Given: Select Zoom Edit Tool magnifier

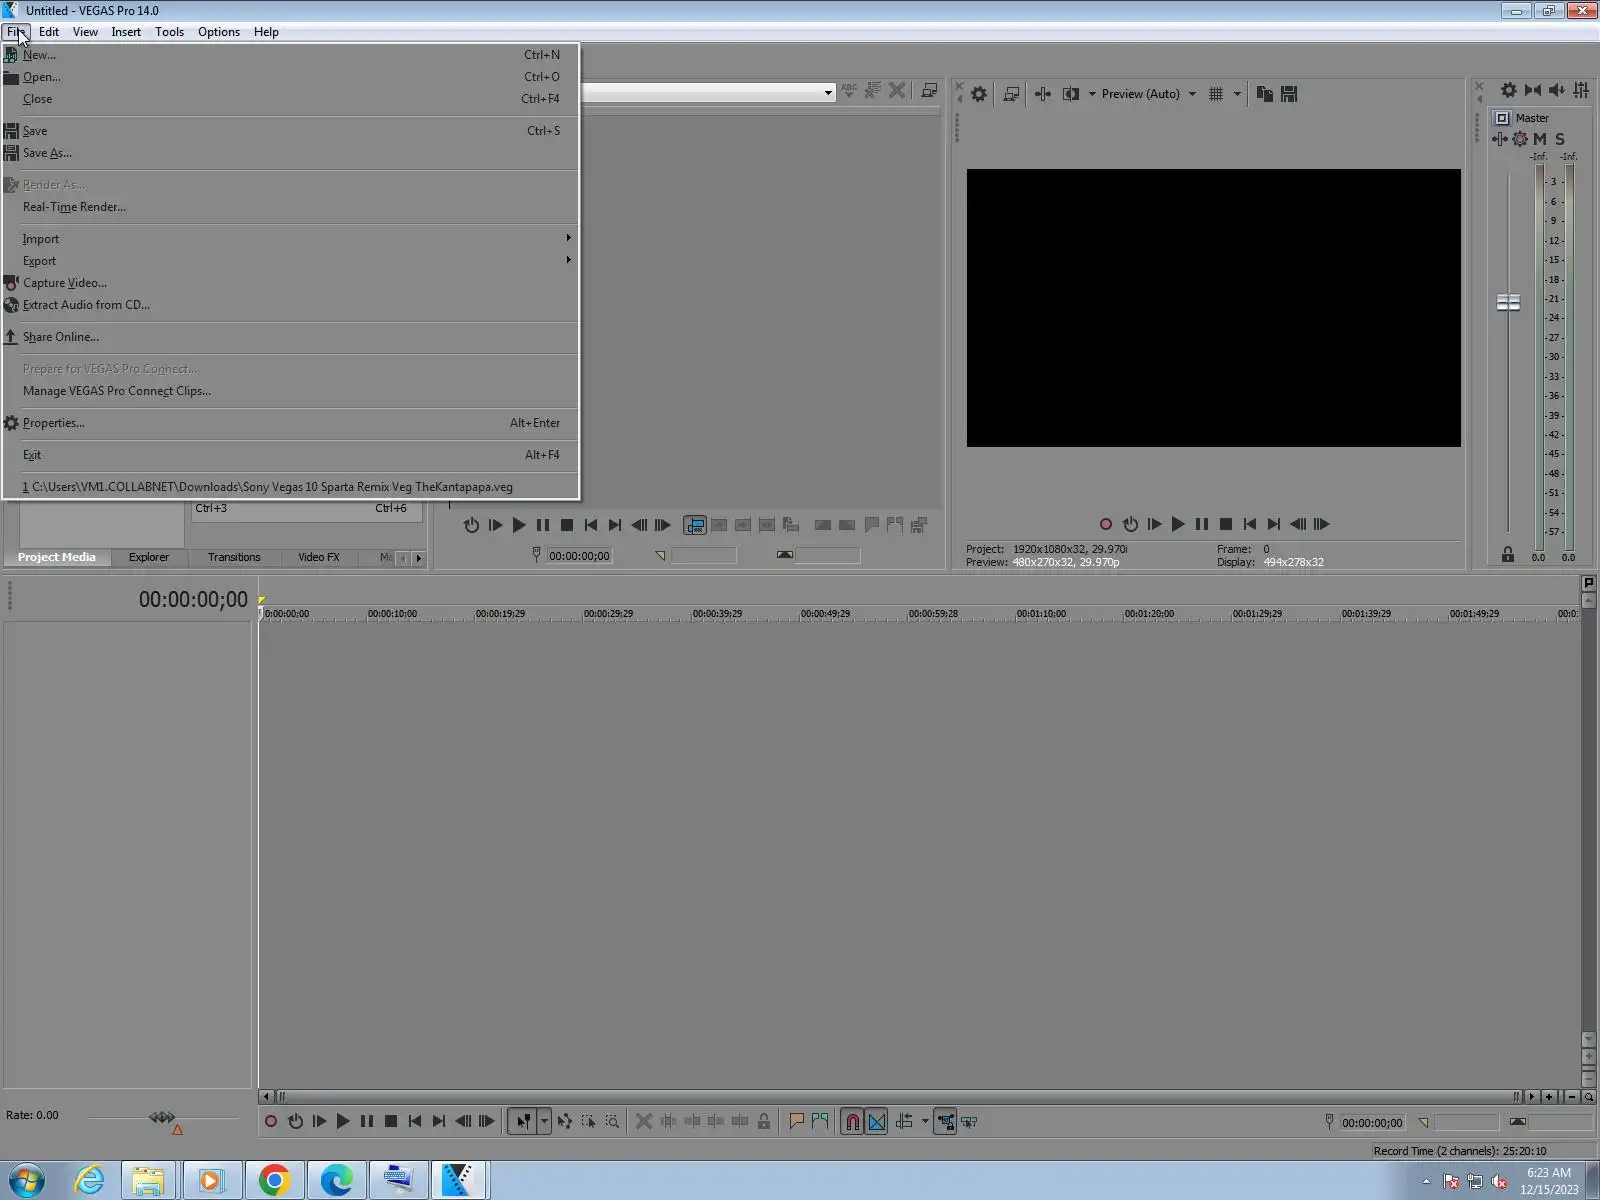Looking at the screenshot, I should (612, 1122).
